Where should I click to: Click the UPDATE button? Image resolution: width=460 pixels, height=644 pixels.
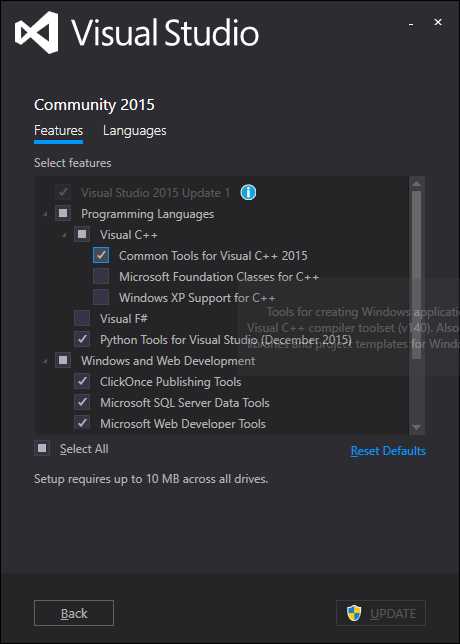click(x=381, y=613)
